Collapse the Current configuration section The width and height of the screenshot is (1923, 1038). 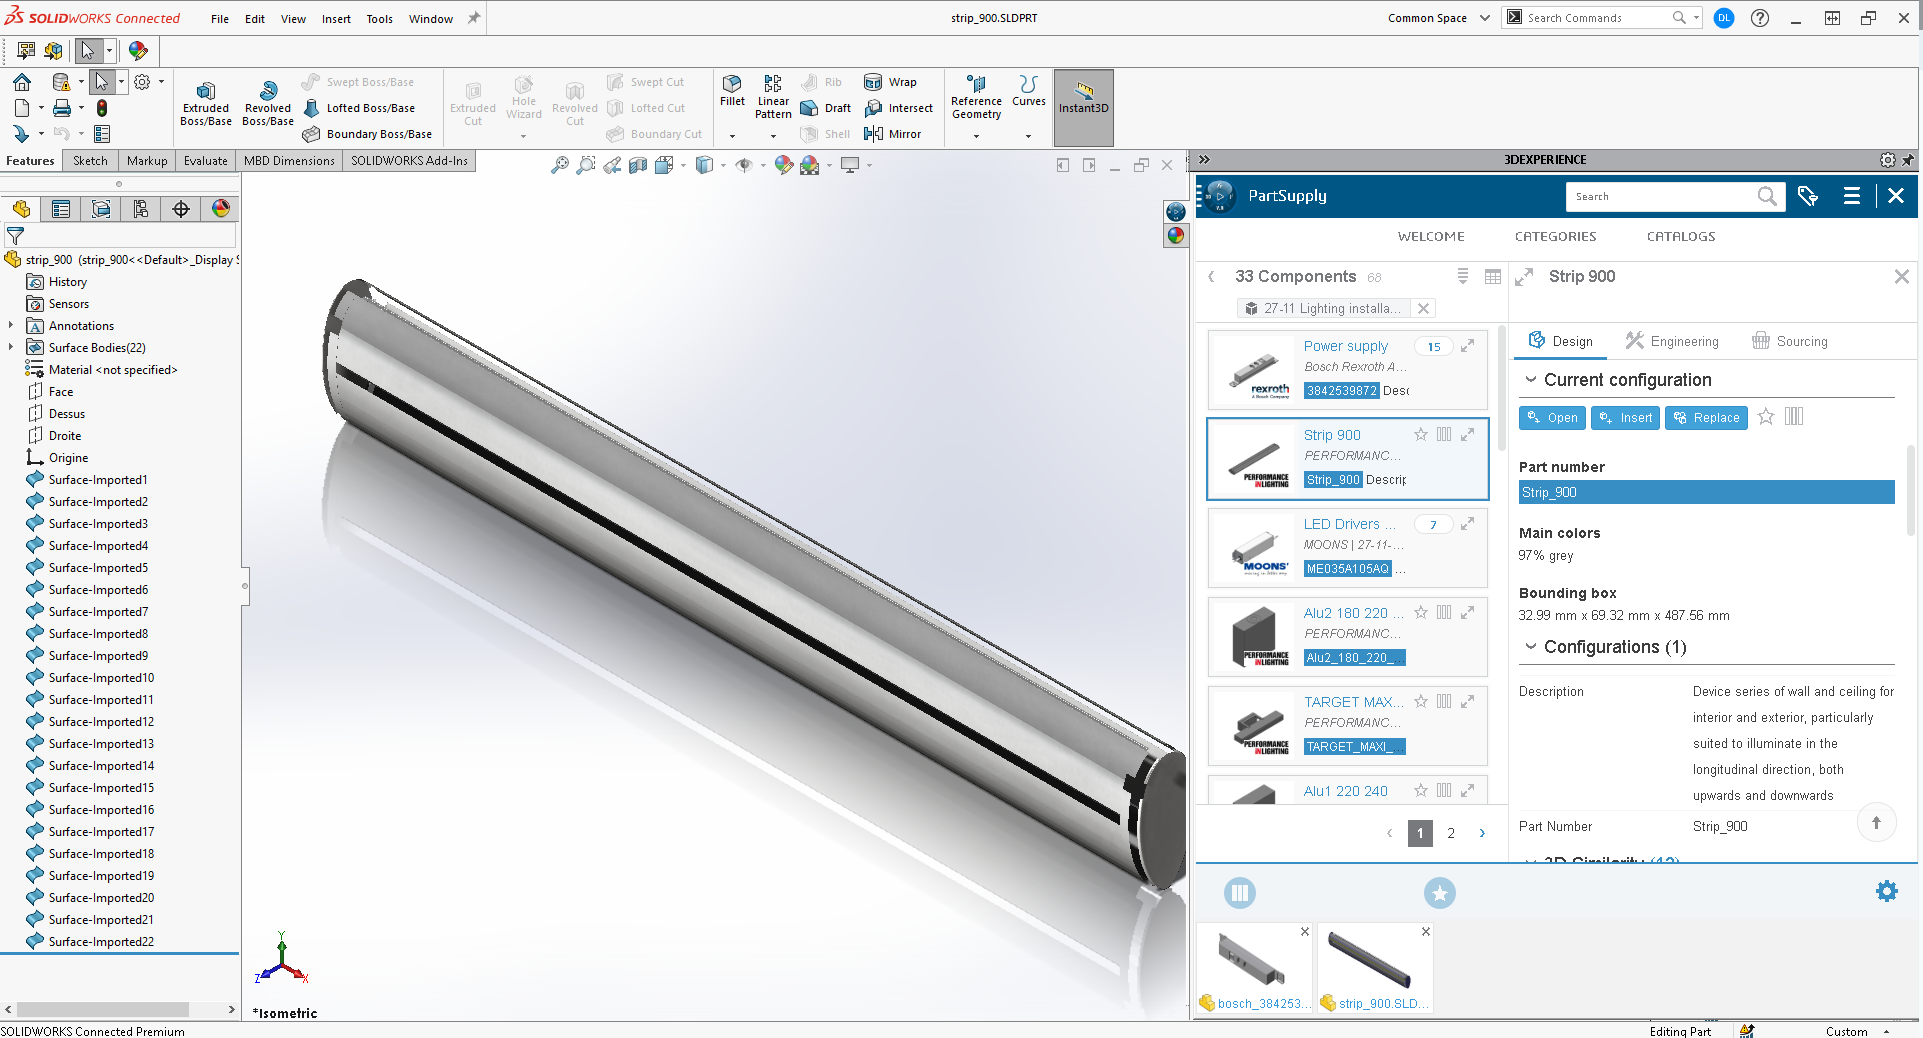pyautogui.click(x=1530, y=380)
